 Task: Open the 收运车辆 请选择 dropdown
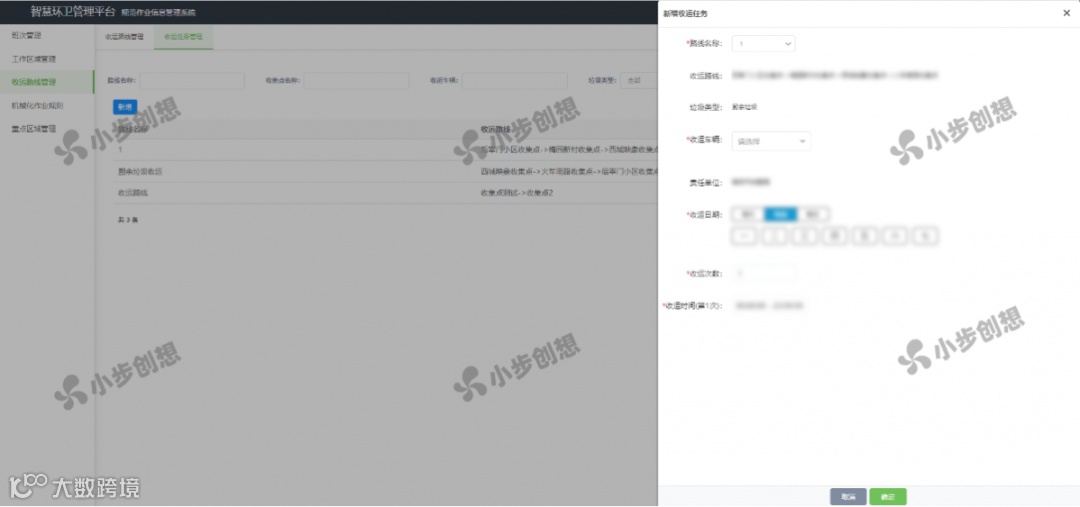pyautogui.click(x=771, y=141)
